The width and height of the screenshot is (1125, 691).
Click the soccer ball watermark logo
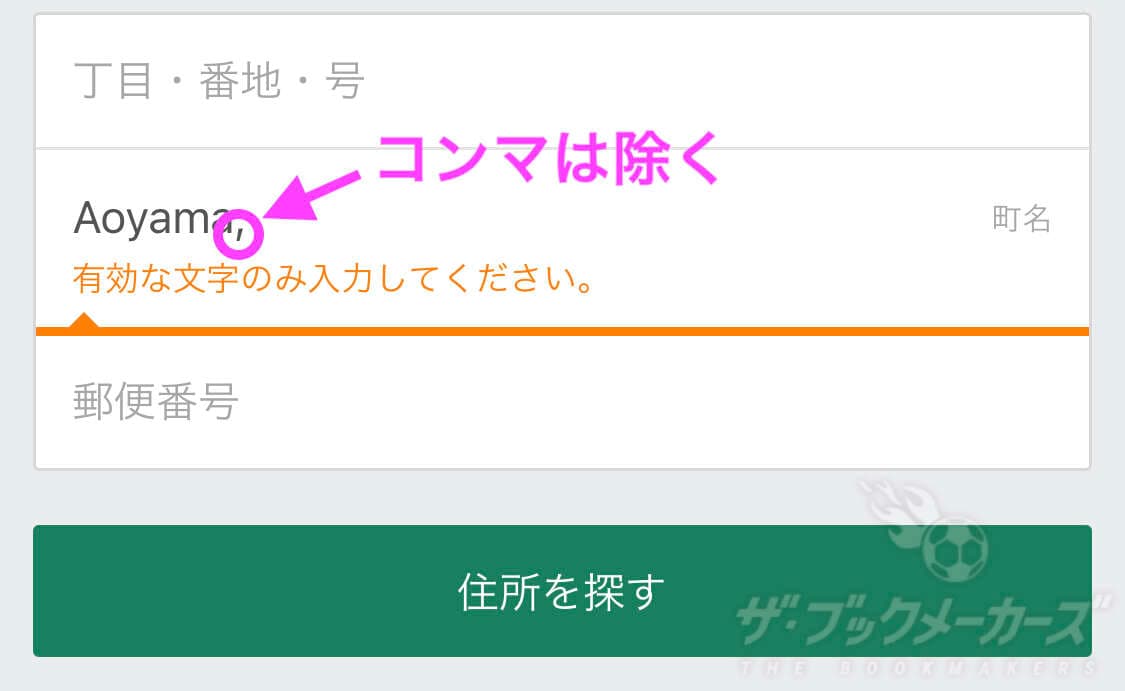coord(955,549)
